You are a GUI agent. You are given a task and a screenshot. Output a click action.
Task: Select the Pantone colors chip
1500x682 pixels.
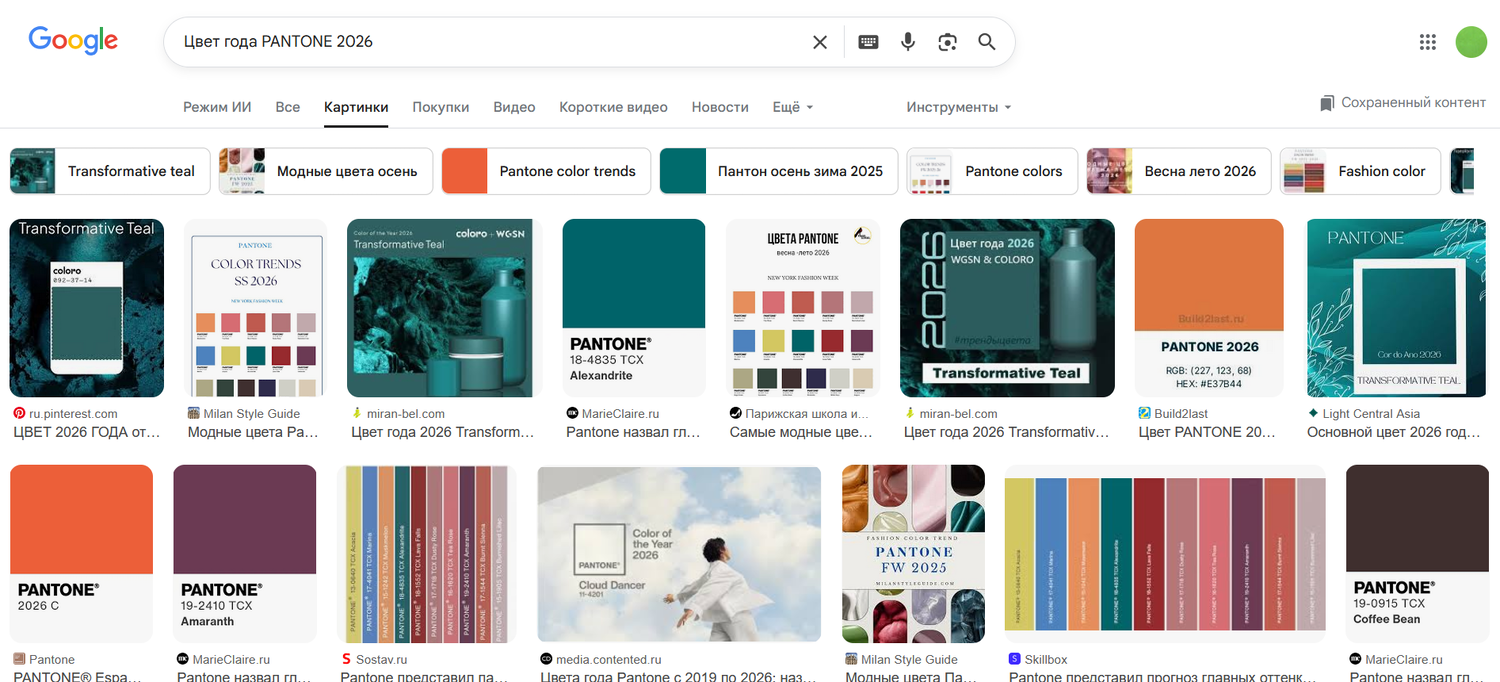tap(993, 171)
